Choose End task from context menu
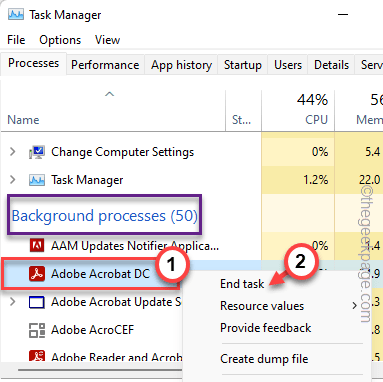383x382 pixels. (x=242, y=284)
